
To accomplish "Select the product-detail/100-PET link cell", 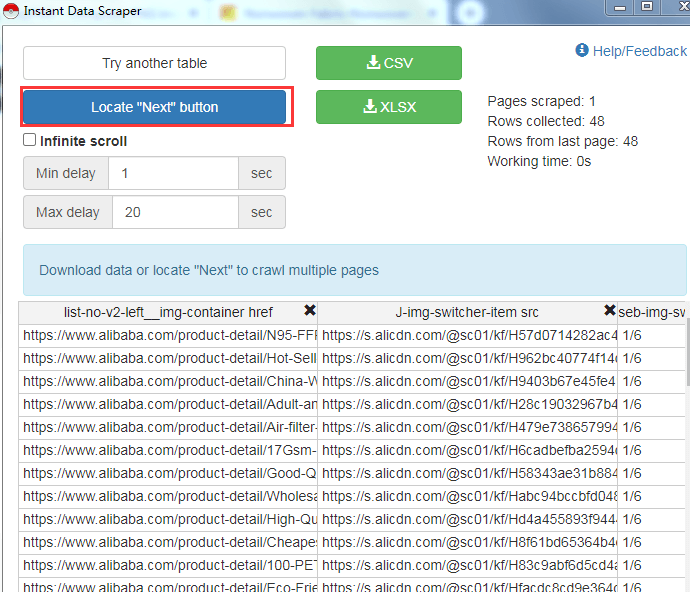I will 168,565.
